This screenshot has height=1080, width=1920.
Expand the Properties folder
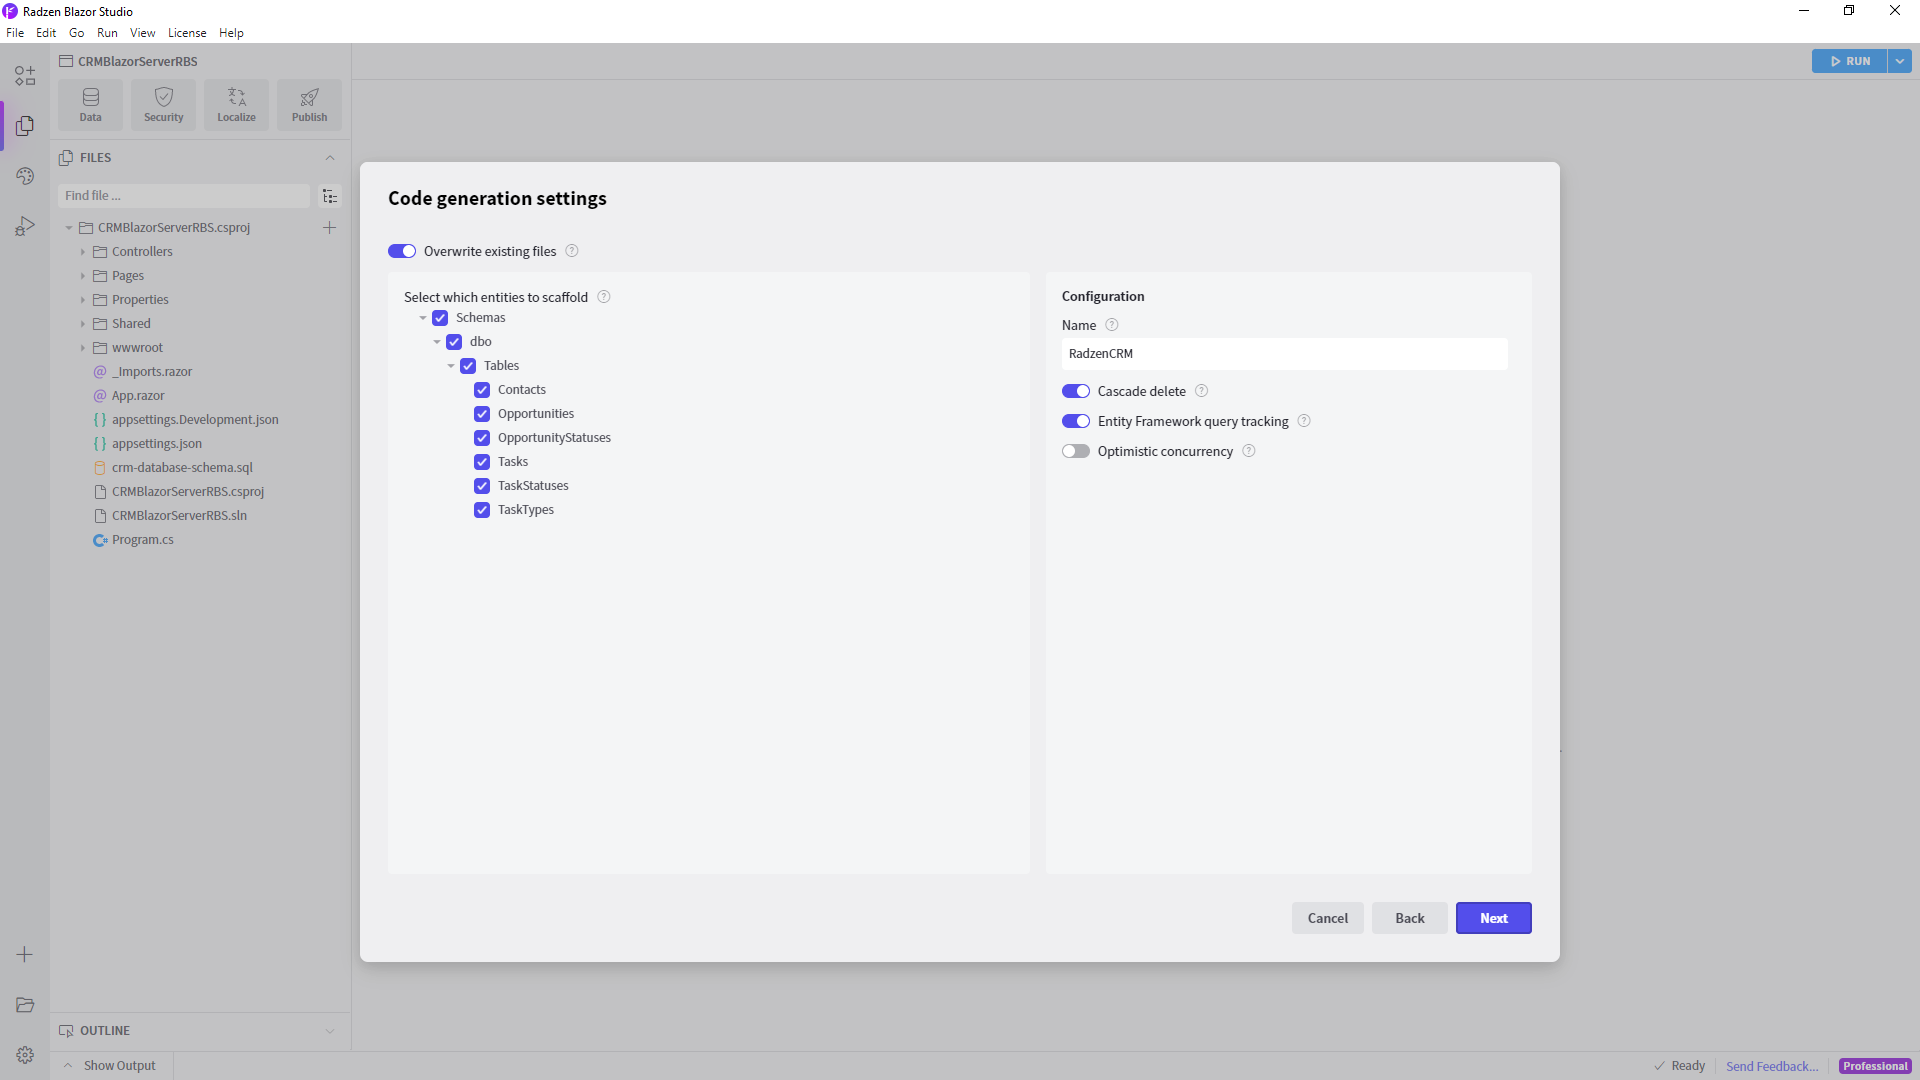pos(82,300)
